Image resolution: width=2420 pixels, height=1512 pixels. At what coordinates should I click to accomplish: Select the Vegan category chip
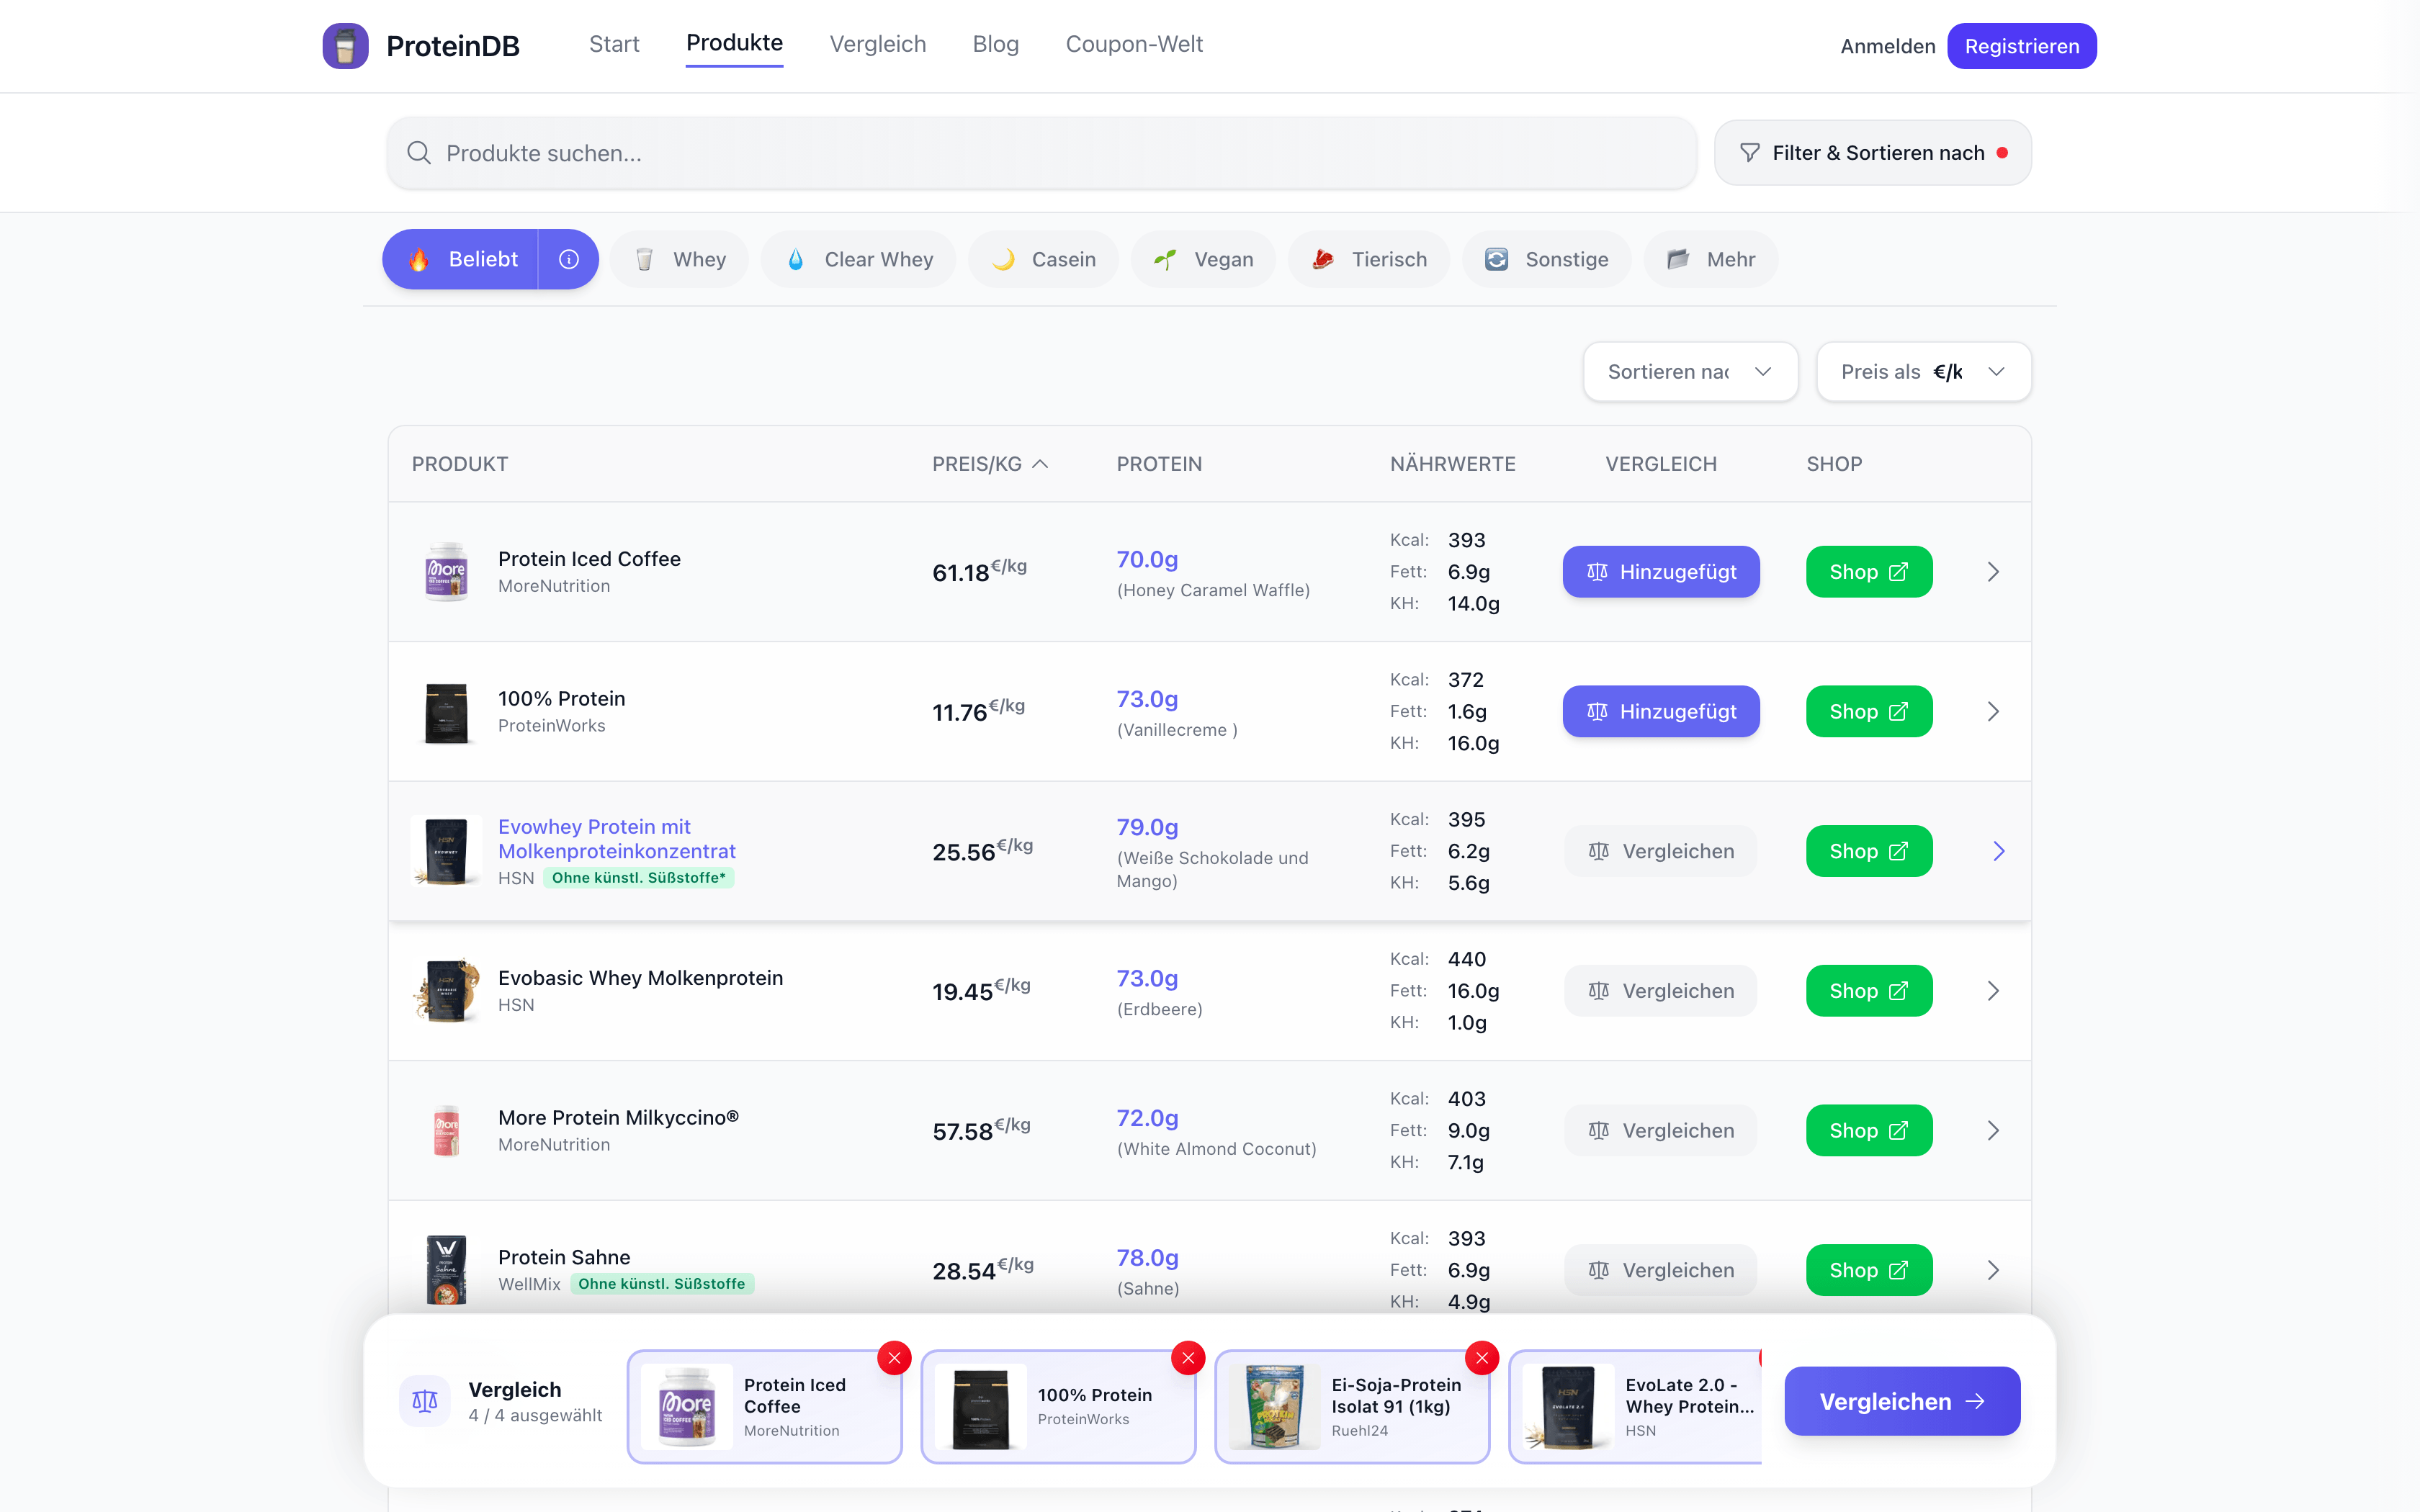point(1203,259)
